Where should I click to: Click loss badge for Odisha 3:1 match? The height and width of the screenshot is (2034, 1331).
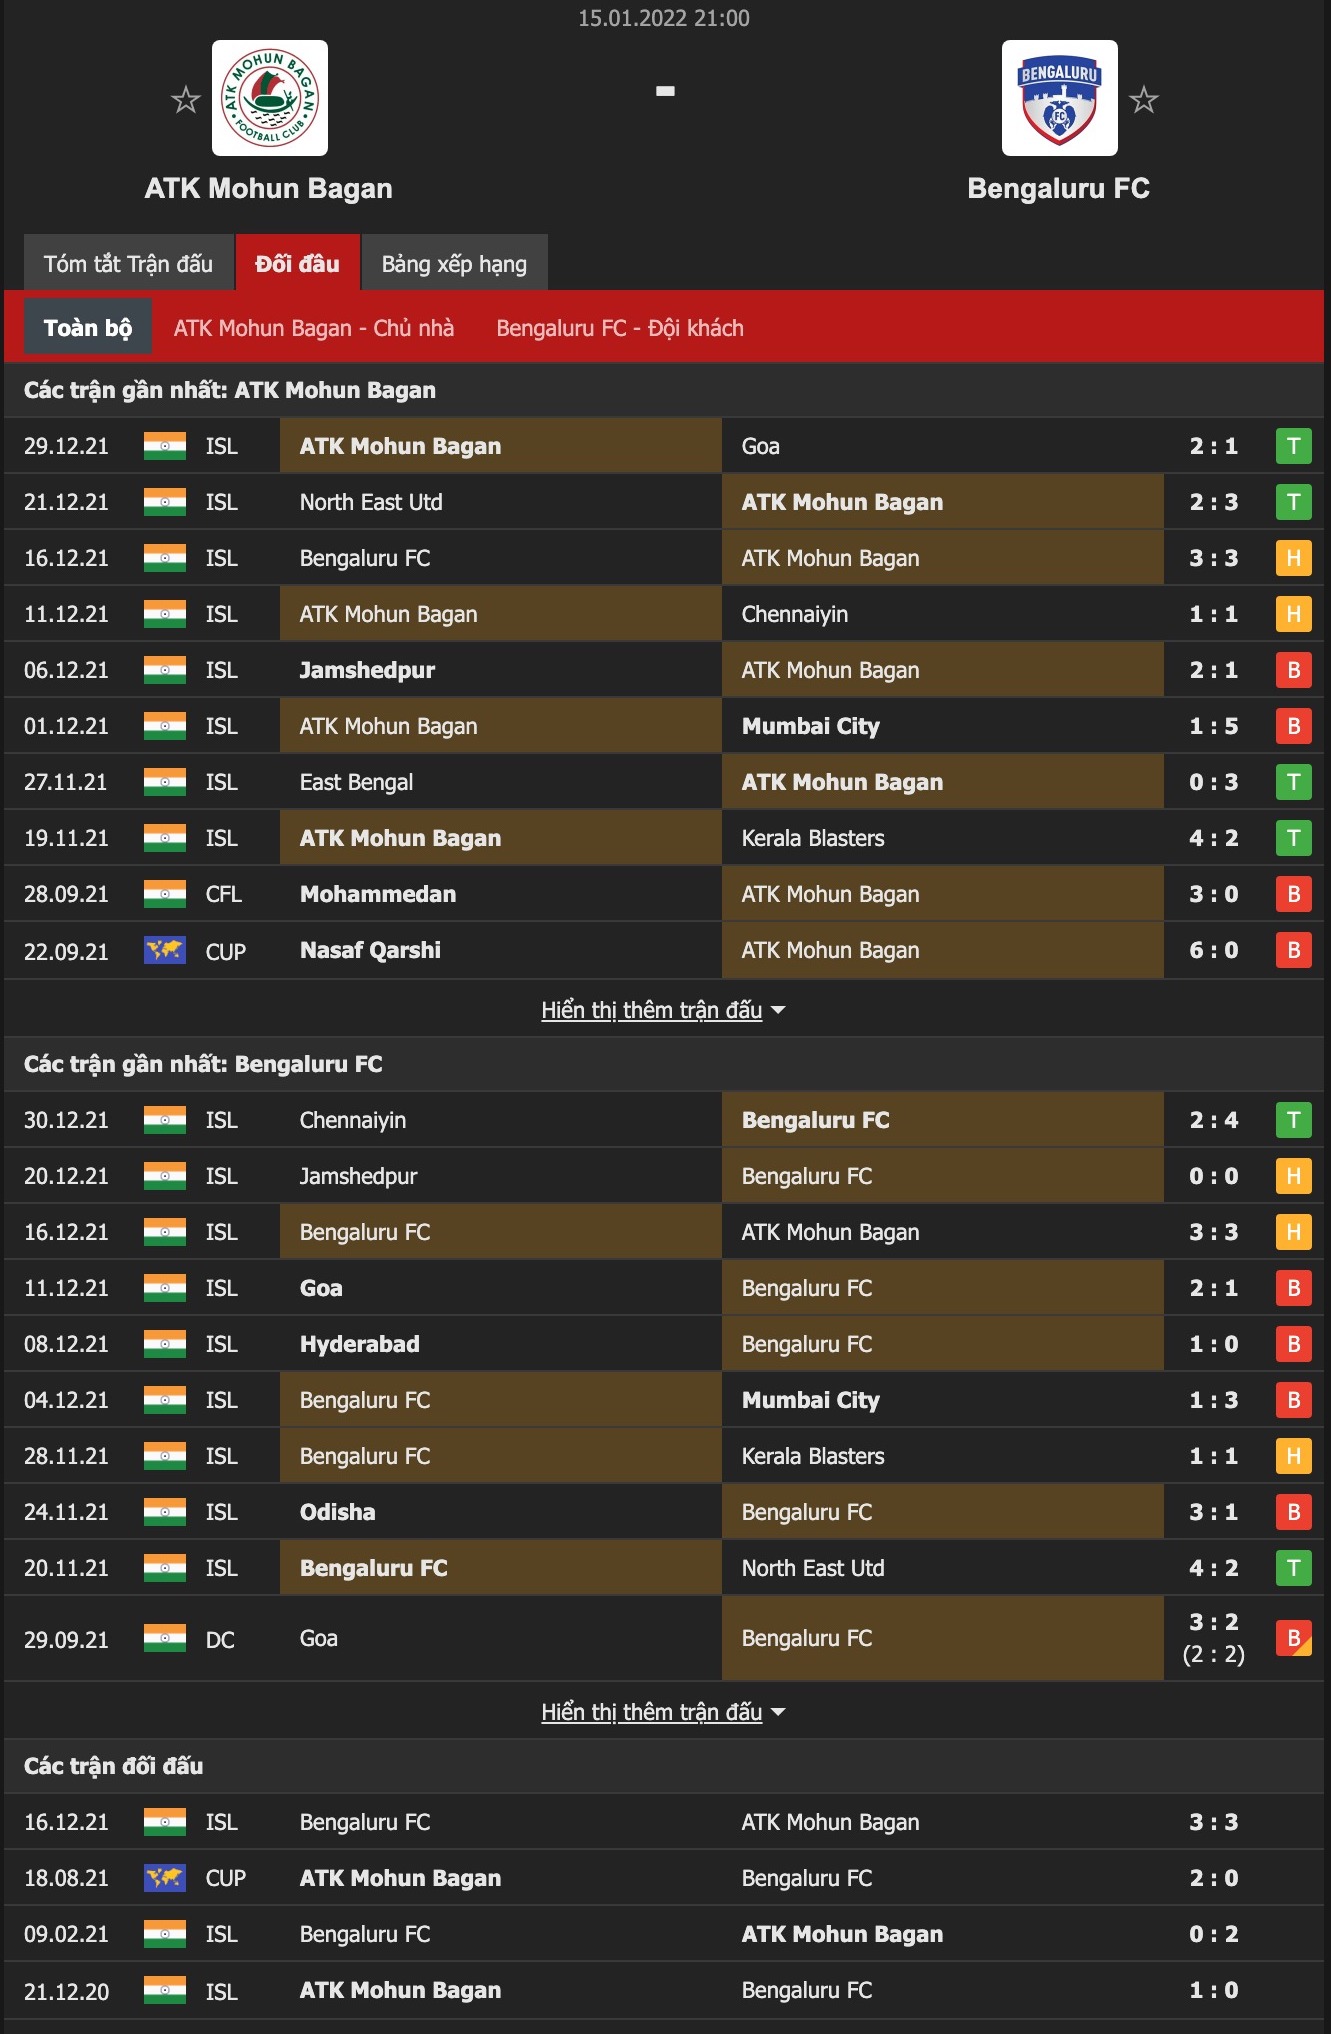coord(1293,1512)
